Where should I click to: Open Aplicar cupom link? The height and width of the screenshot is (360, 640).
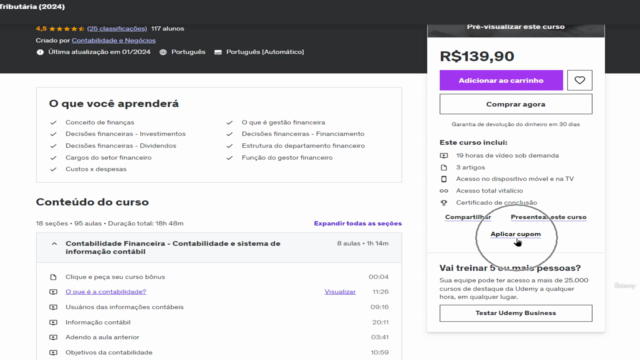coord(516,234)
